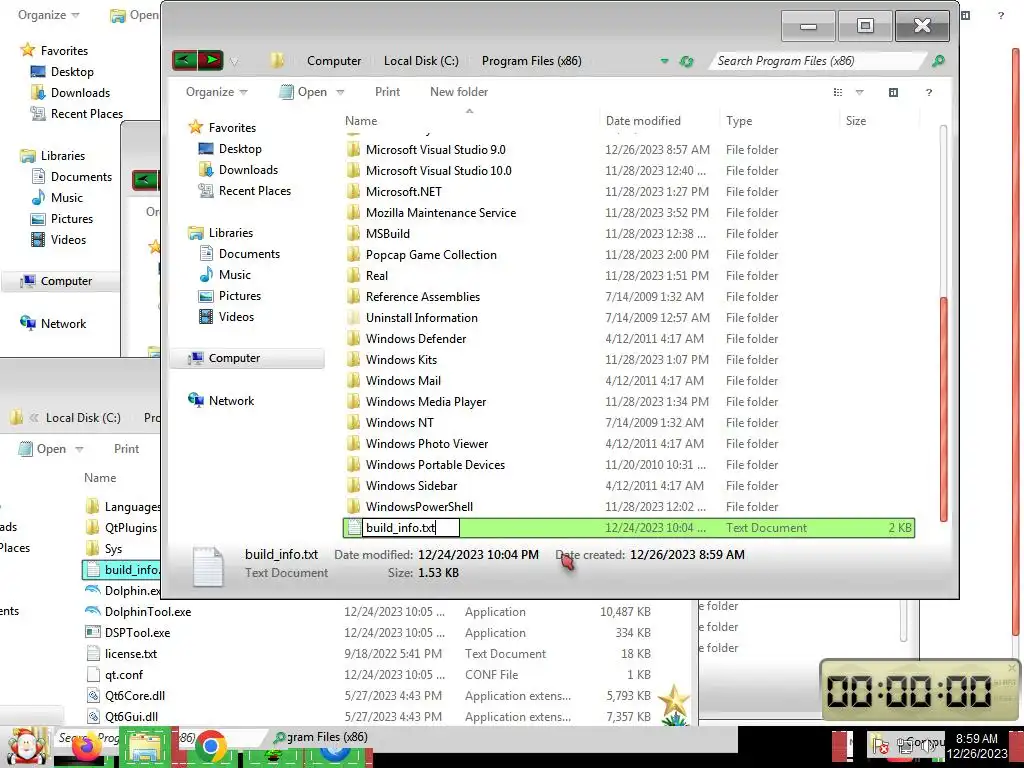Click the build_info.txt rename text box
The image size is (1024, 768).
(x=411, y=528)
